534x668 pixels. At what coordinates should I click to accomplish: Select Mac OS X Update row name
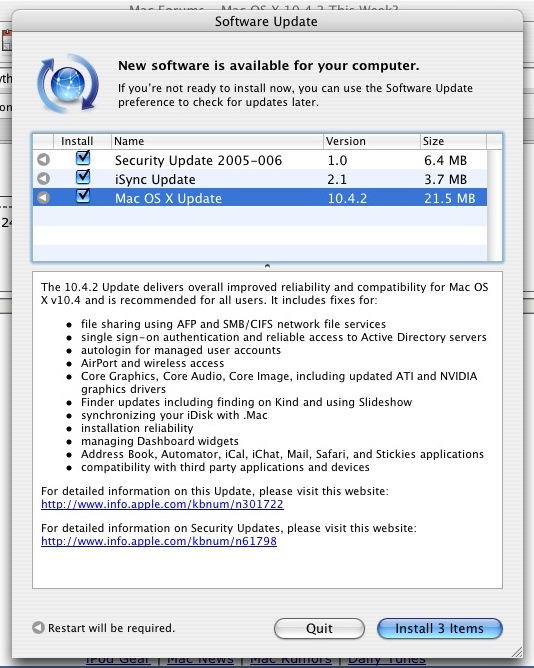pos(168,198)
